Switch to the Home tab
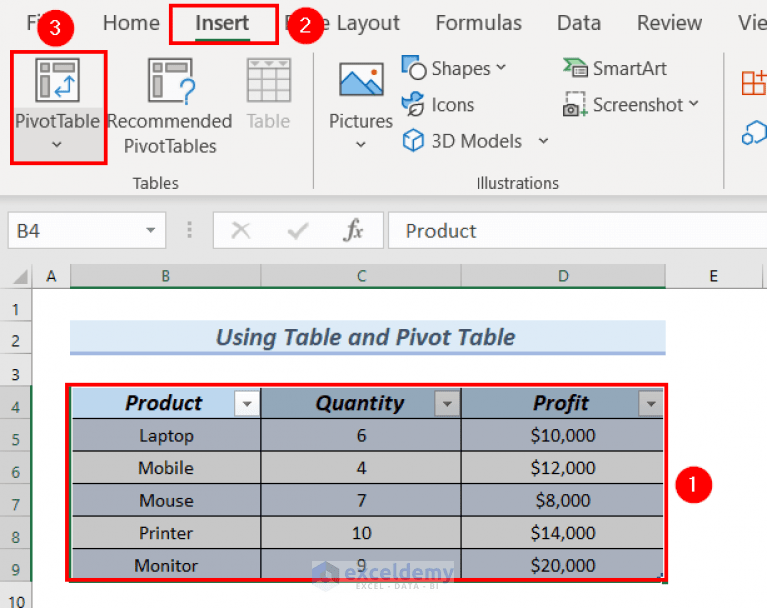The width and height of the screenshot is (767, 608). [131, 23]
